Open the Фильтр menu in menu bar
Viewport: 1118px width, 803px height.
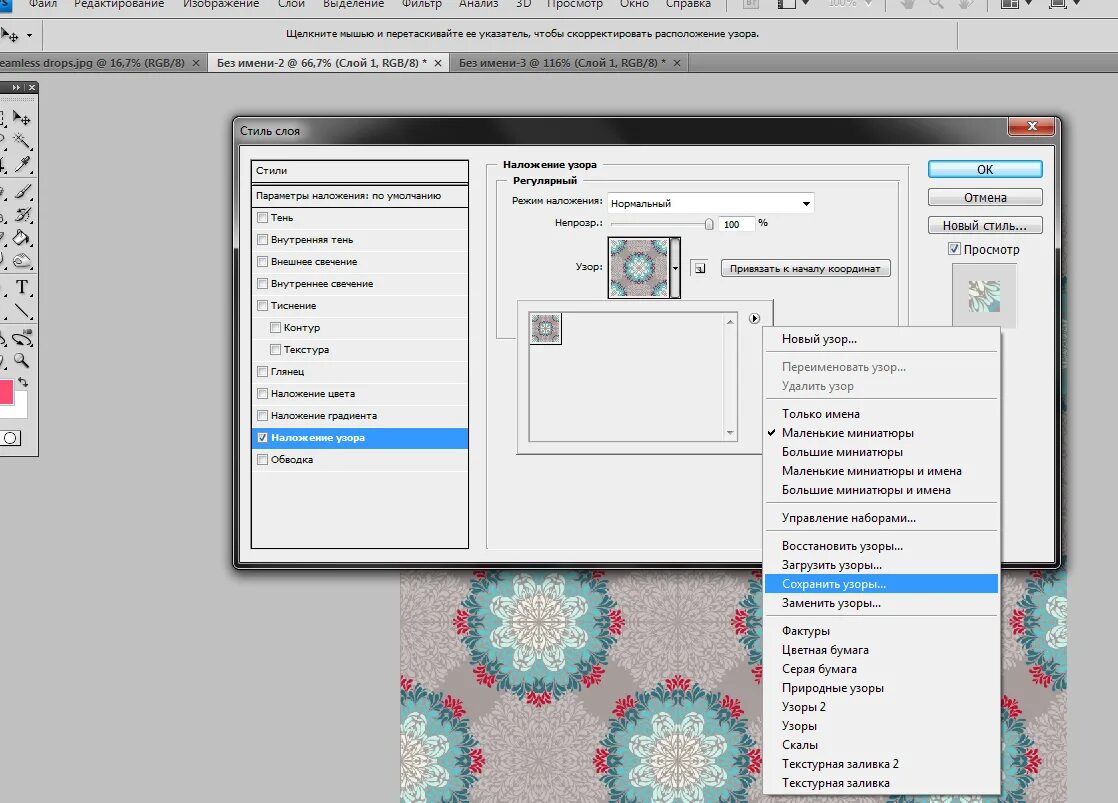click(x=421, y=4)
